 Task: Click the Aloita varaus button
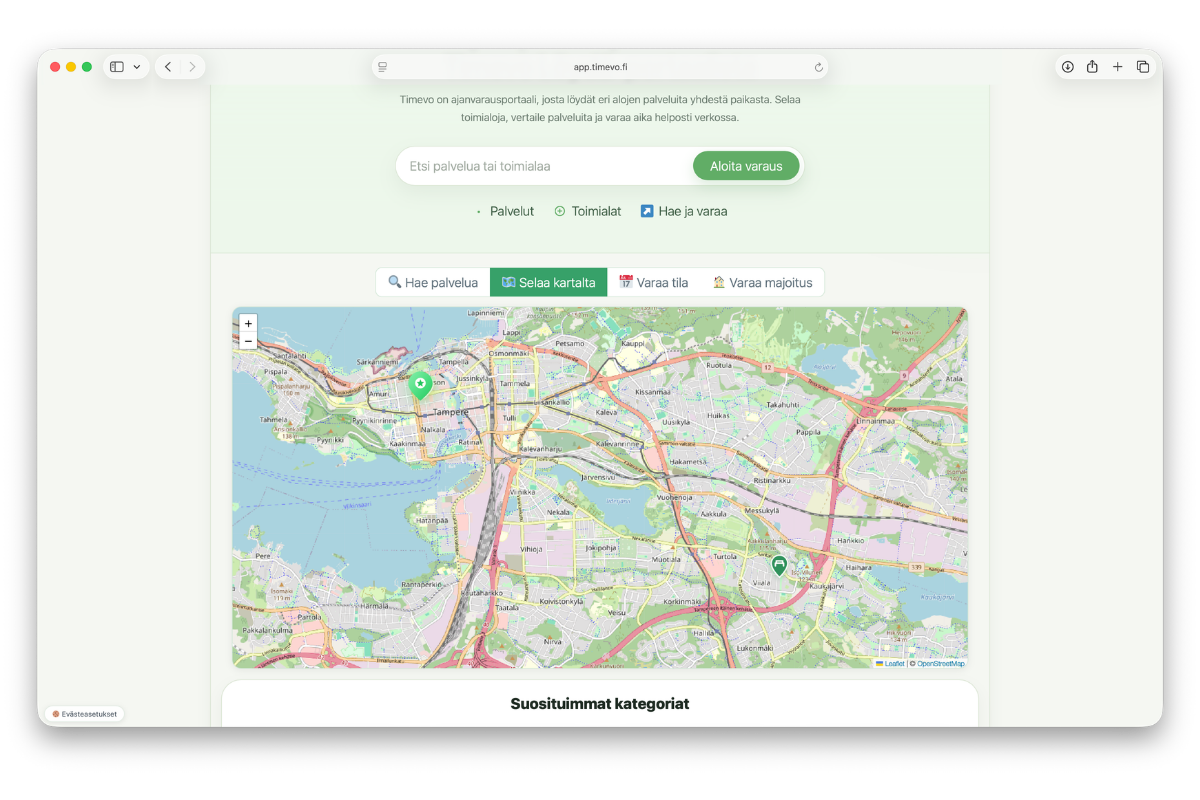click(746, 166)
